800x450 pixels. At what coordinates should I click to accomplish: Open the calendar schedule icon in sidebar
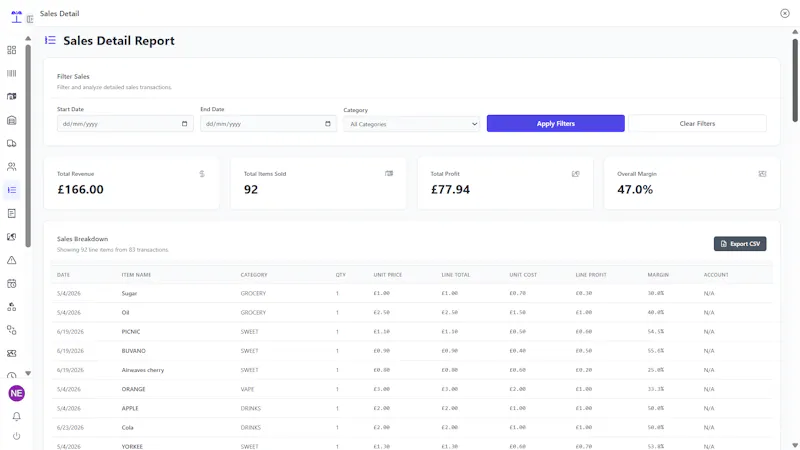pos(12,284)
